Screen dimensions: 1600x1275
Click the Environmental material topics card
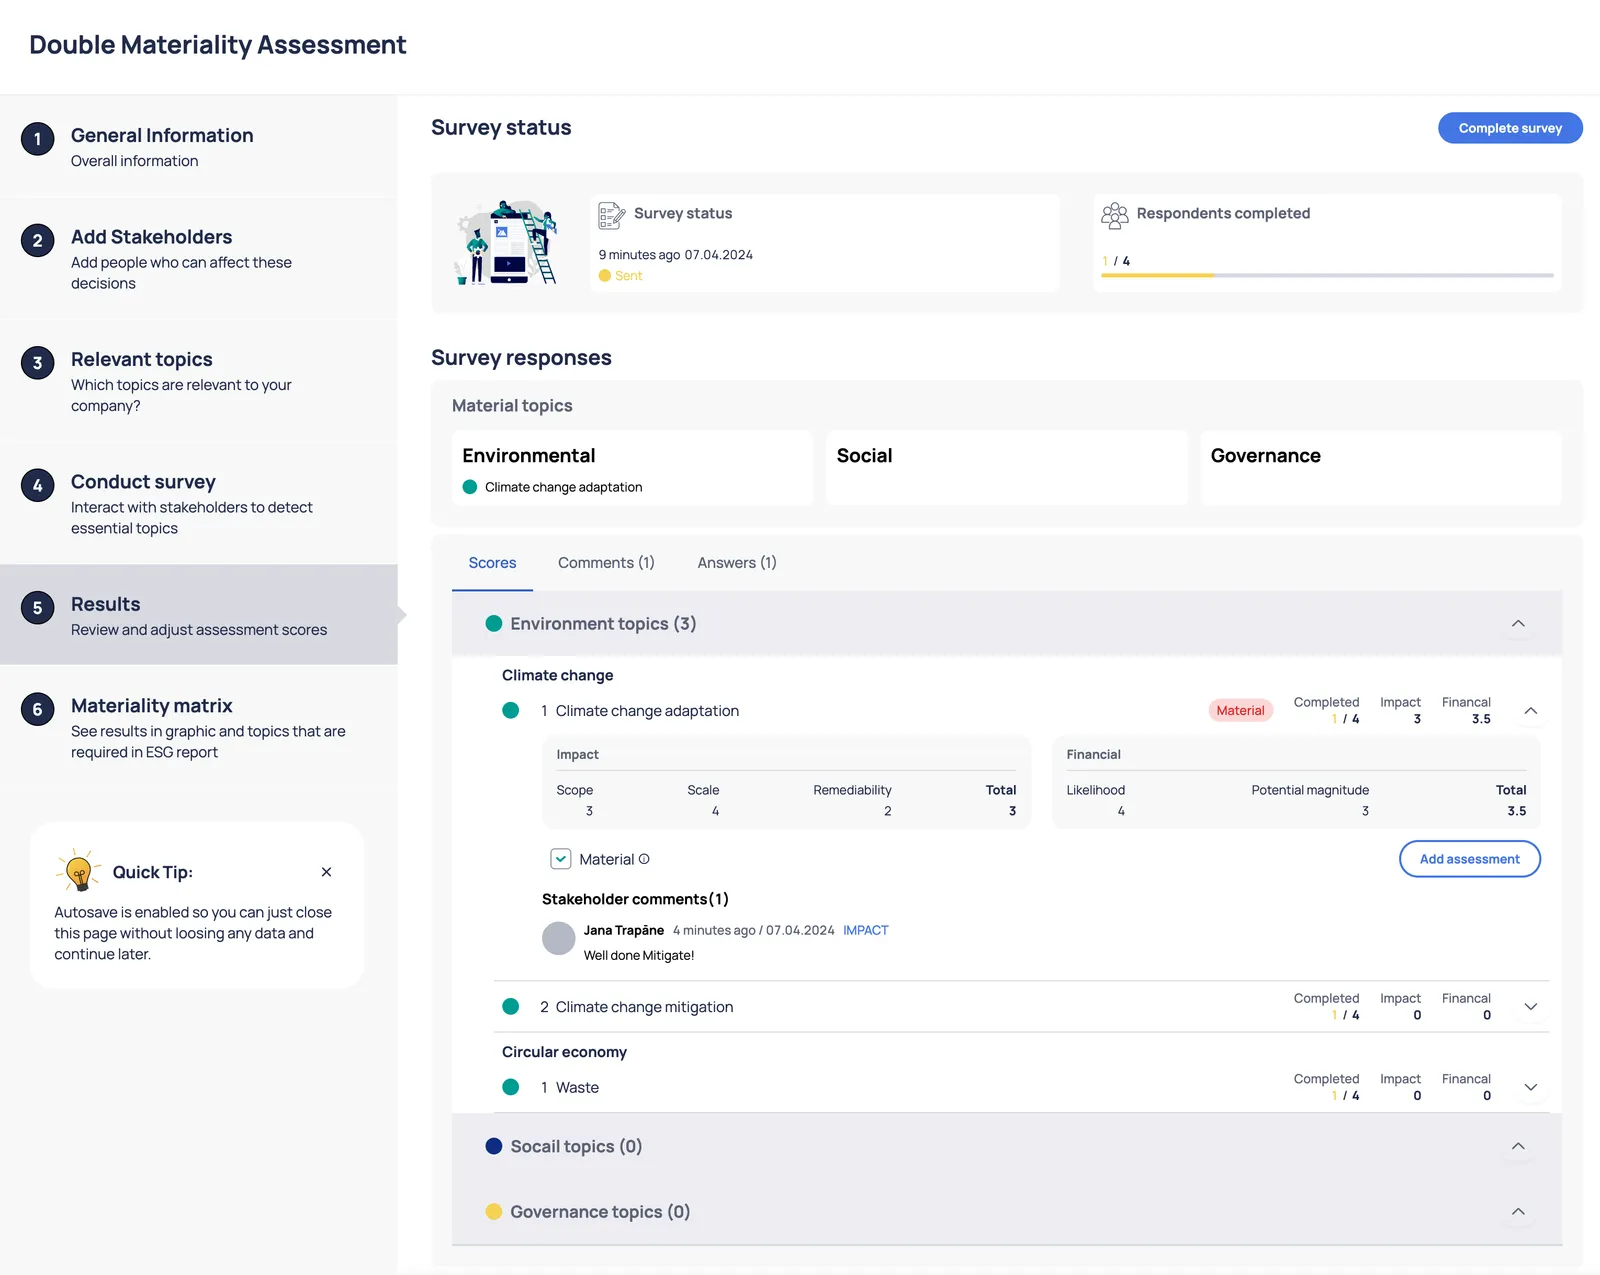632,468
